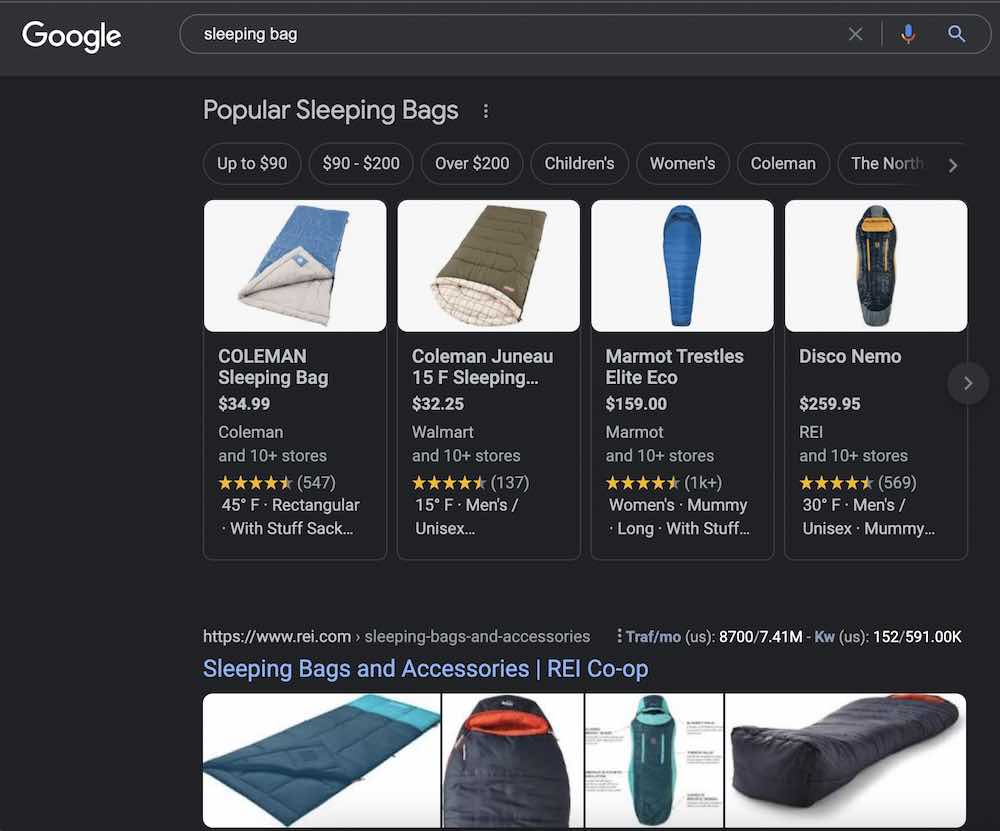
Task: Click the Google logo
Action: [x=71, y=36]
